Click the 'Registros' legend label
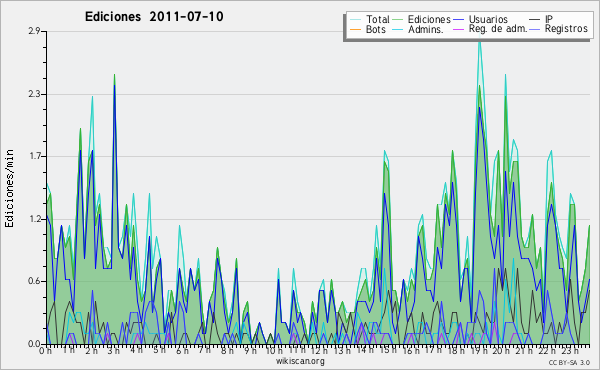This screenshot has height=370, width=600. pyautogui.click(x=566, y=29)
